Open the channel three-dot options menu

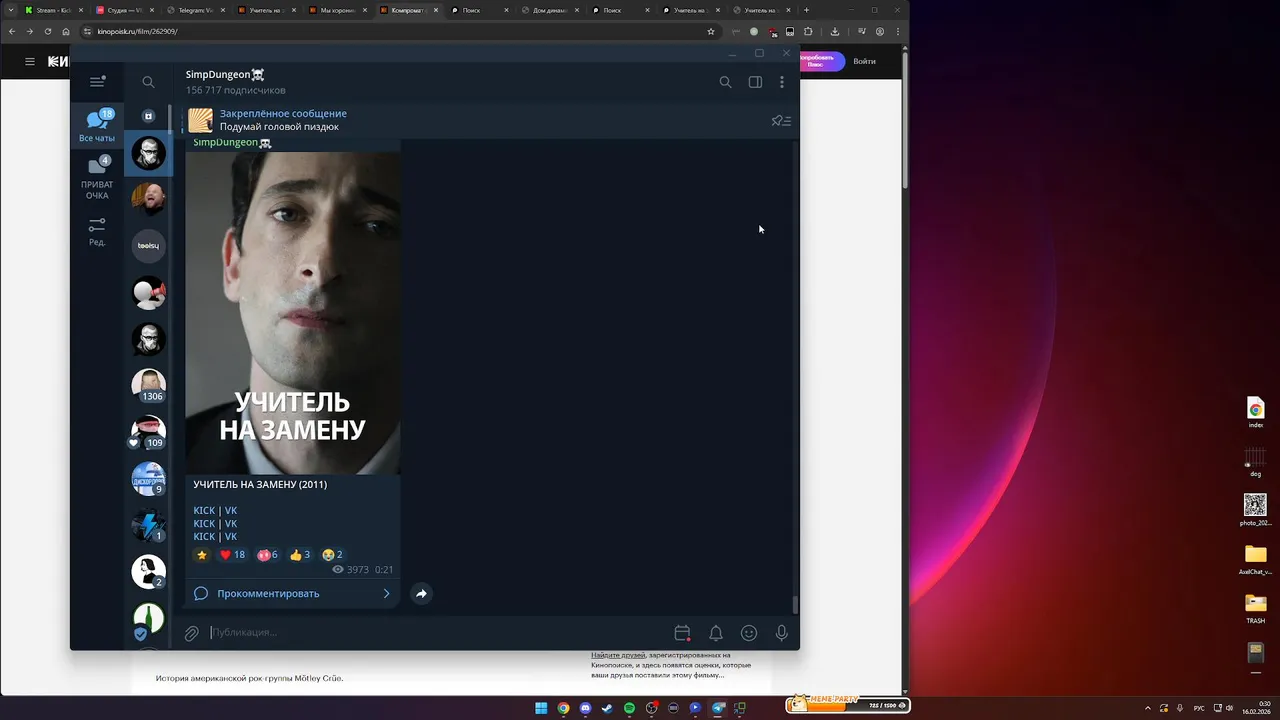(782, 82)
